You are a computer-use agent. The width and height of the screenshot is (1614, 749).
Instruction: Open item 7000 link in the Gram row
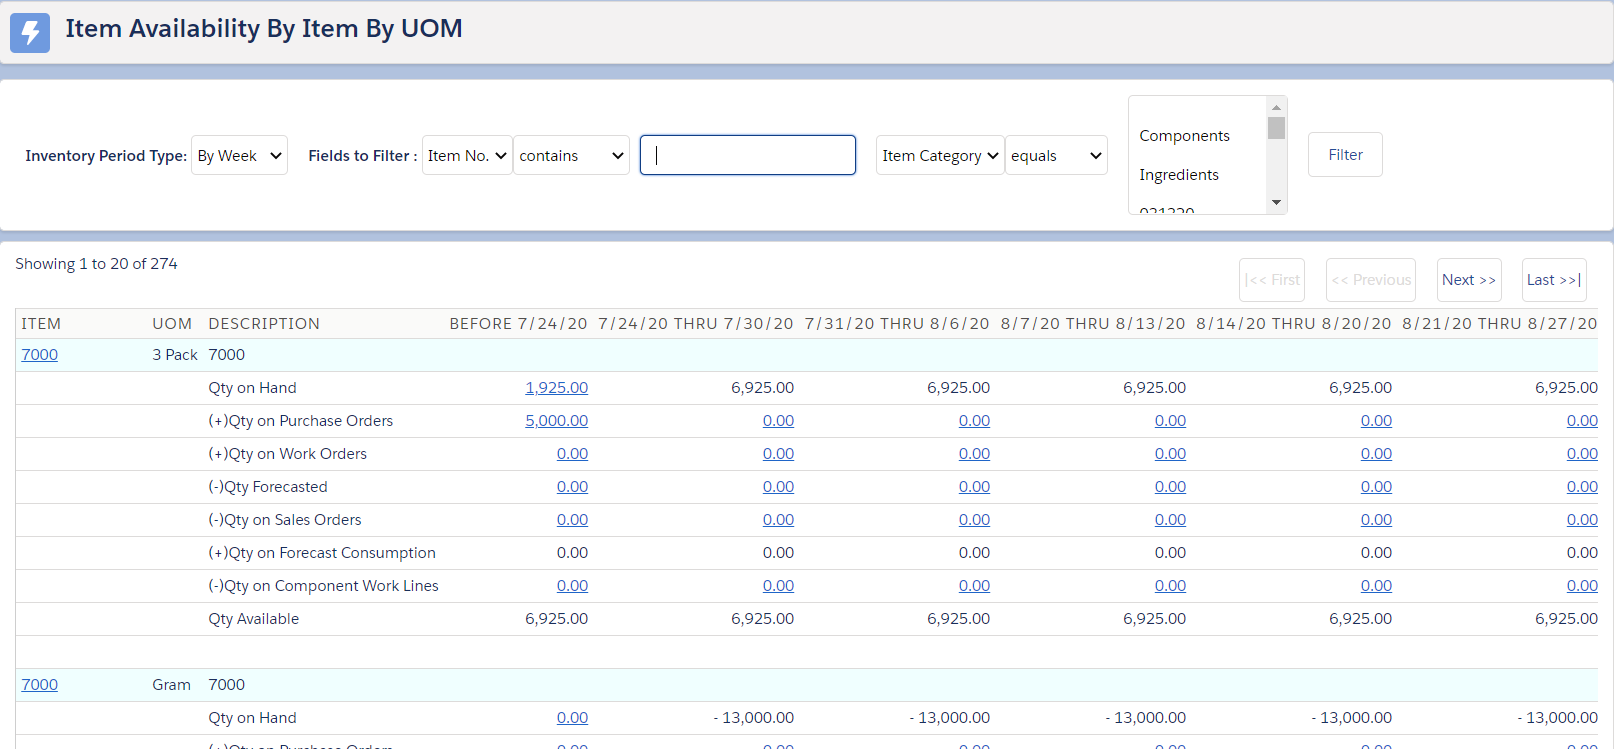tap(40, 685)
